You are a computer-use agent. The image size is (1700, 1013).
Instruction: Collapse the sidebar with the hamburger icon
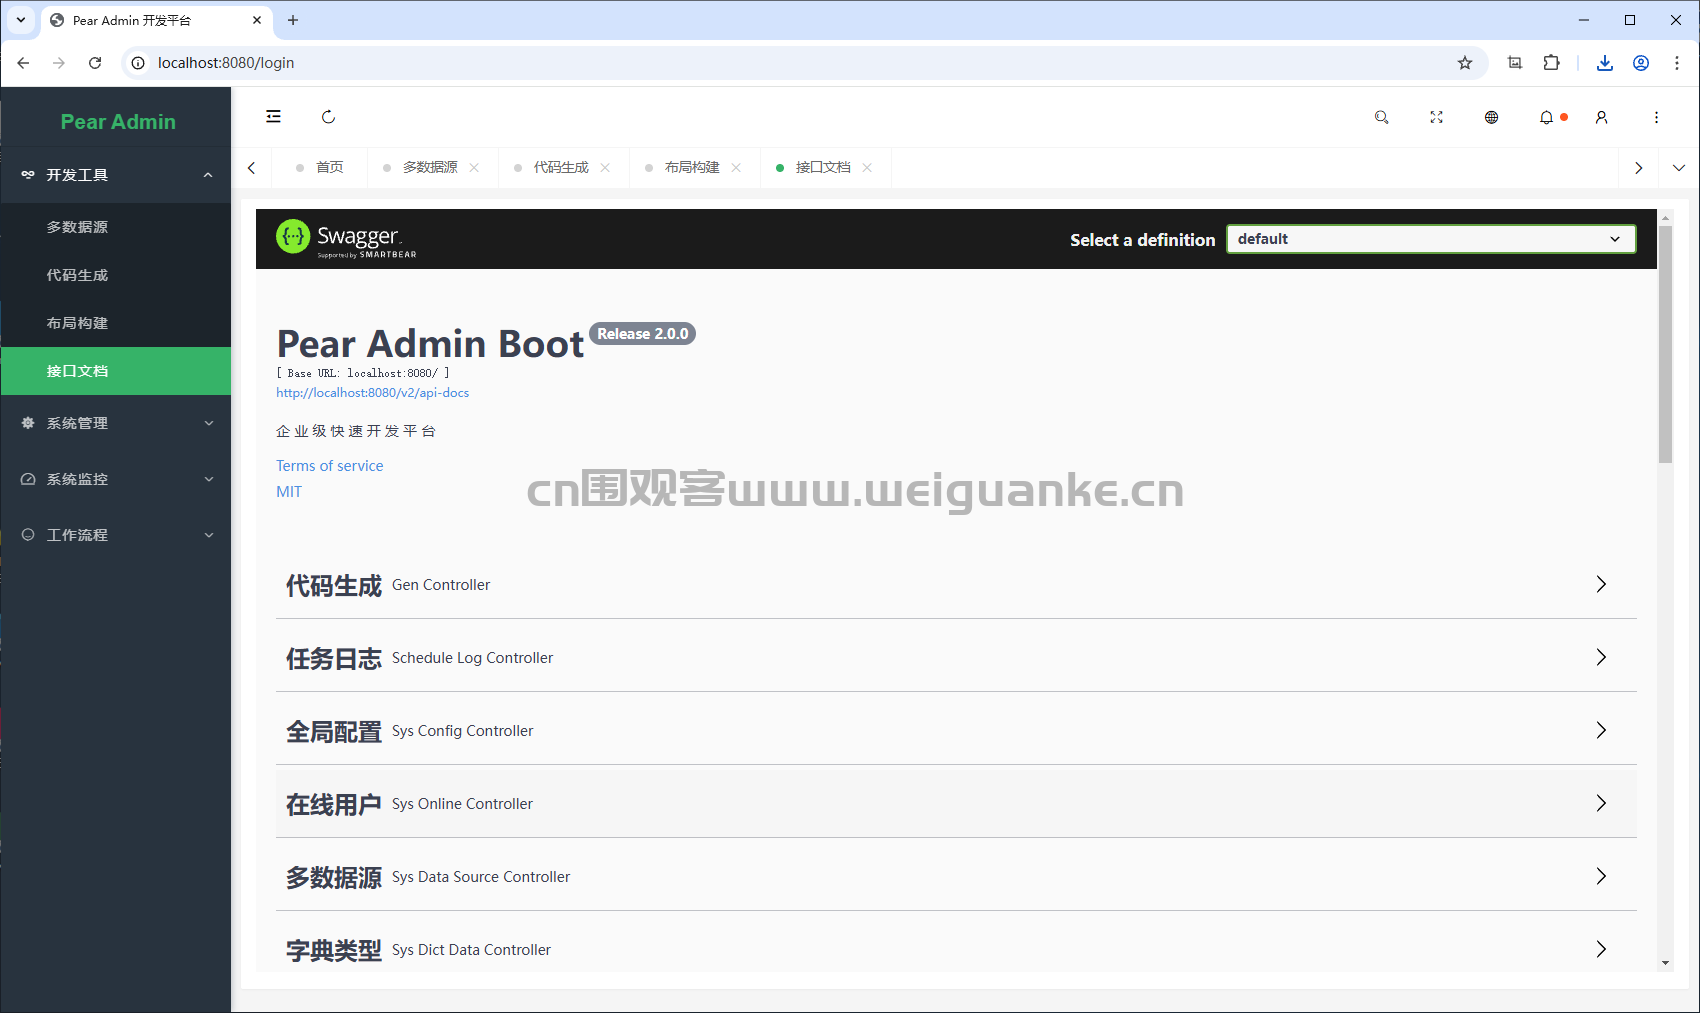pyautogui.click(x=273, y=117)
